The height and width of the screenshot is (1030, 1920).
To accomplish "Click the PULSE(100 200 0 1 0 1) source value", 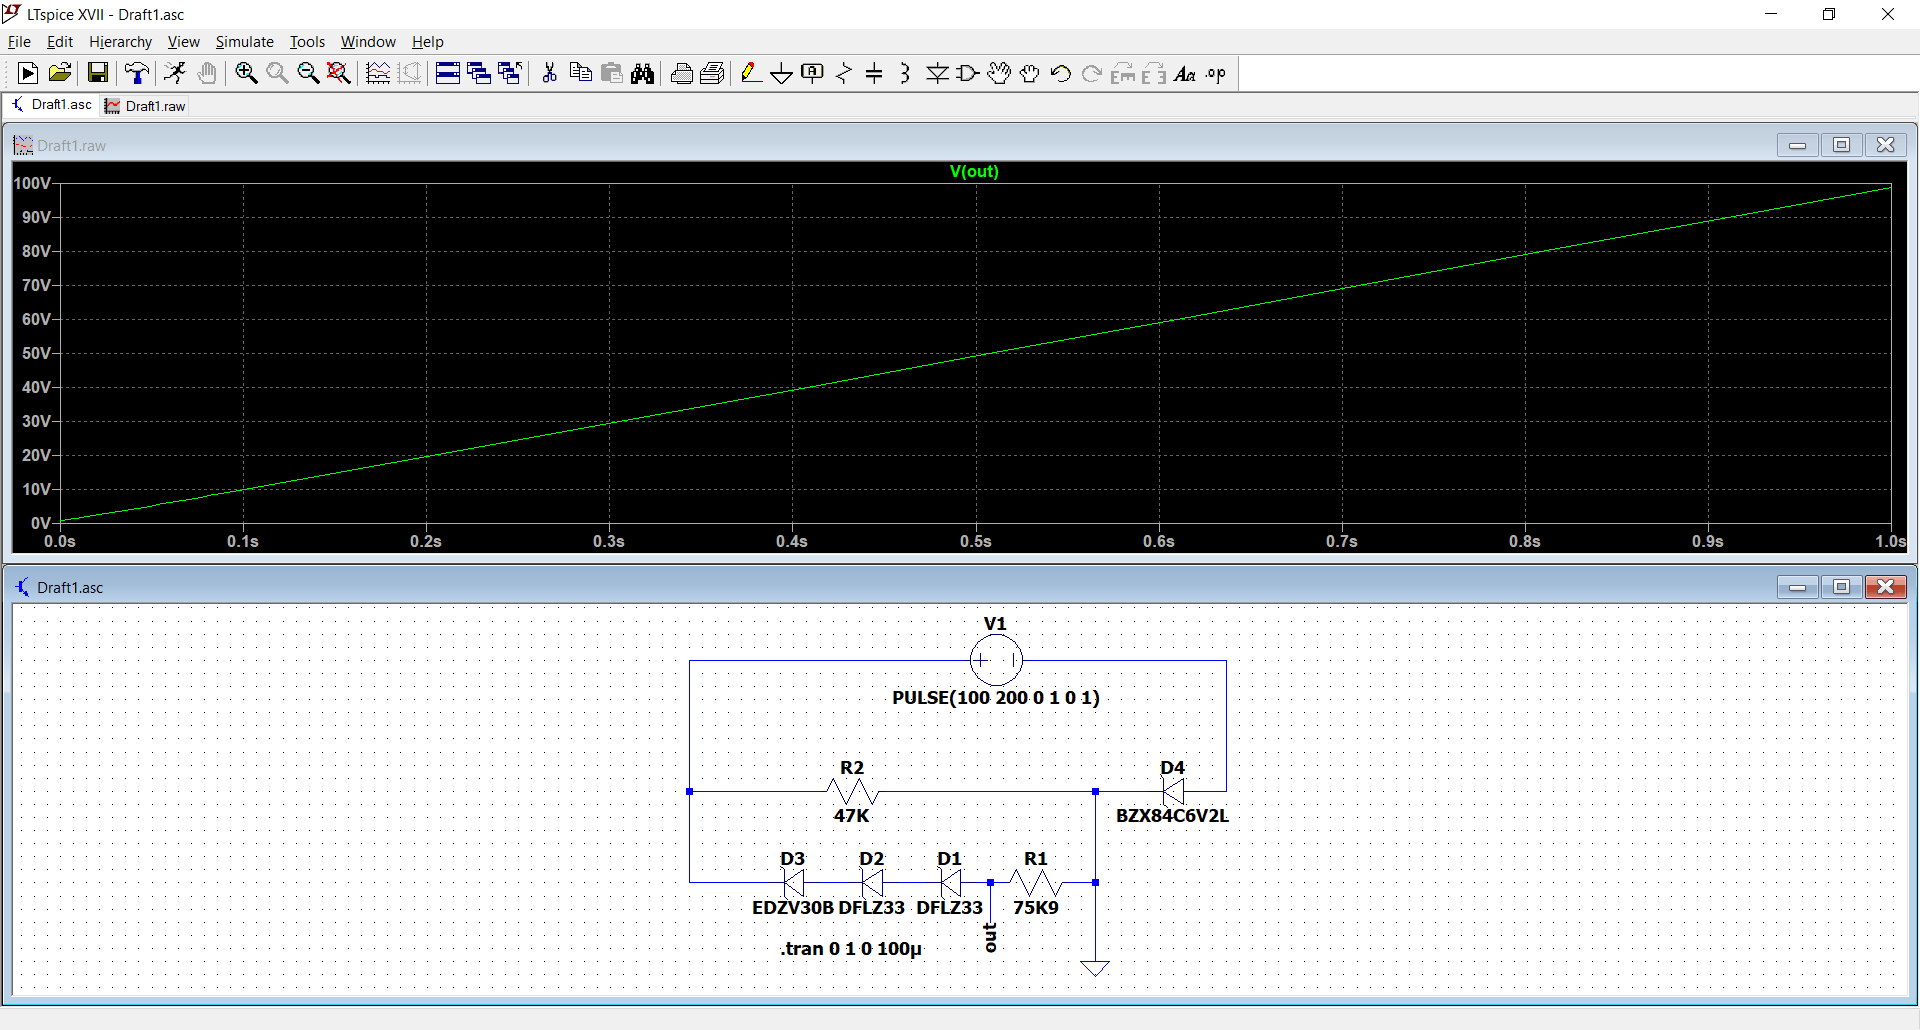I will point(996,697).
